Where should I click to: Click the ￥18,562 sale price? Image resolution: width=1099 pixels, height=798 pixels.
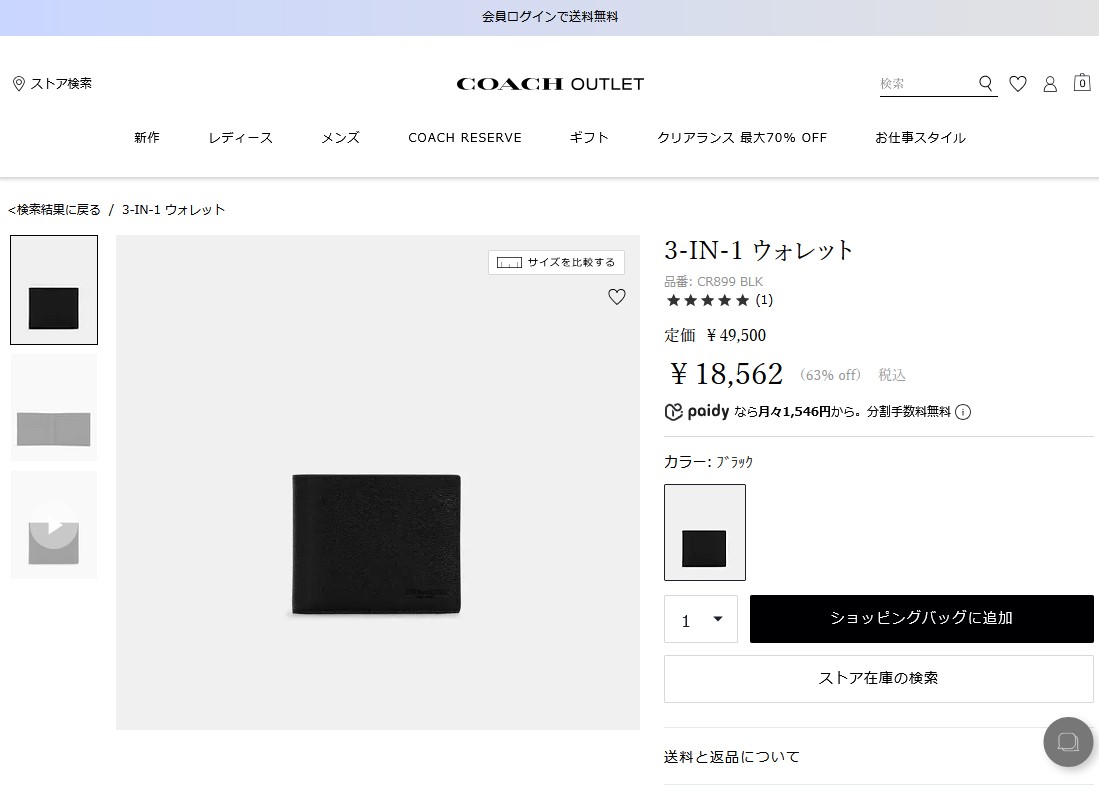pyautogui.click(x=726, y=374)
